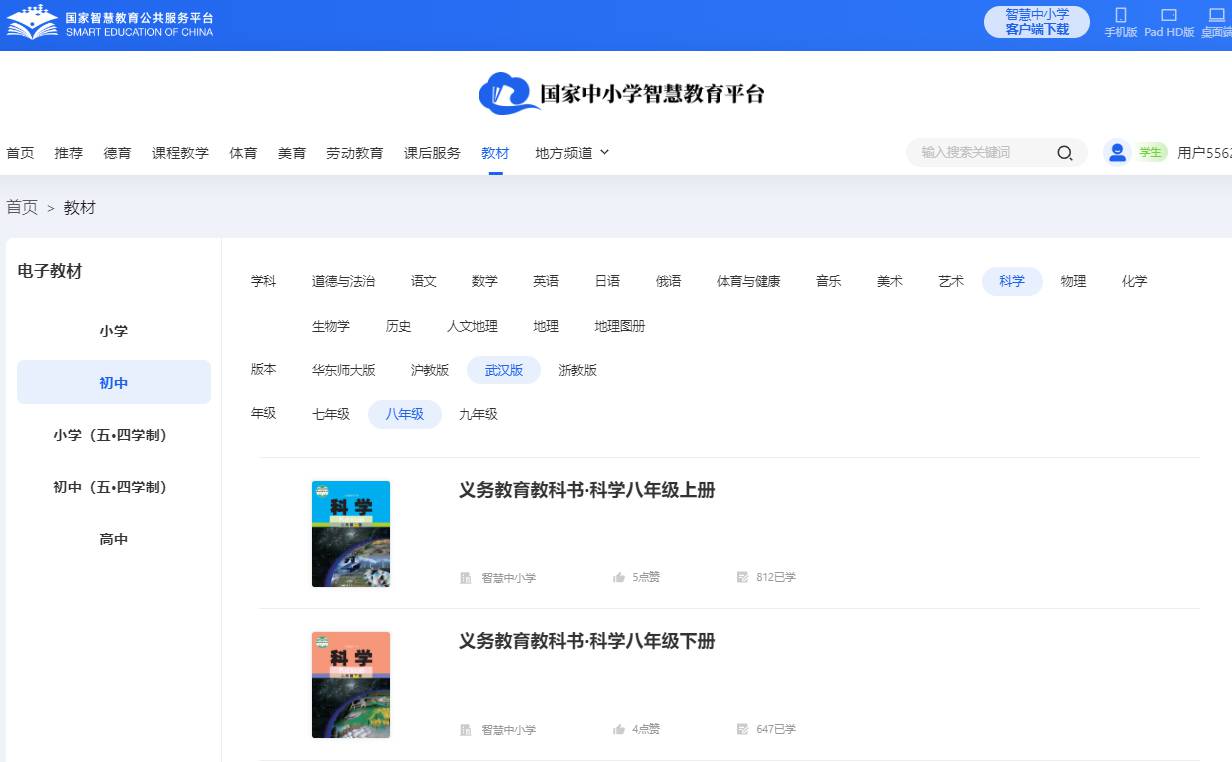Click the 学生 role badge
This screenshot has height=762, width=1232.
click(x=1151, y=152)
